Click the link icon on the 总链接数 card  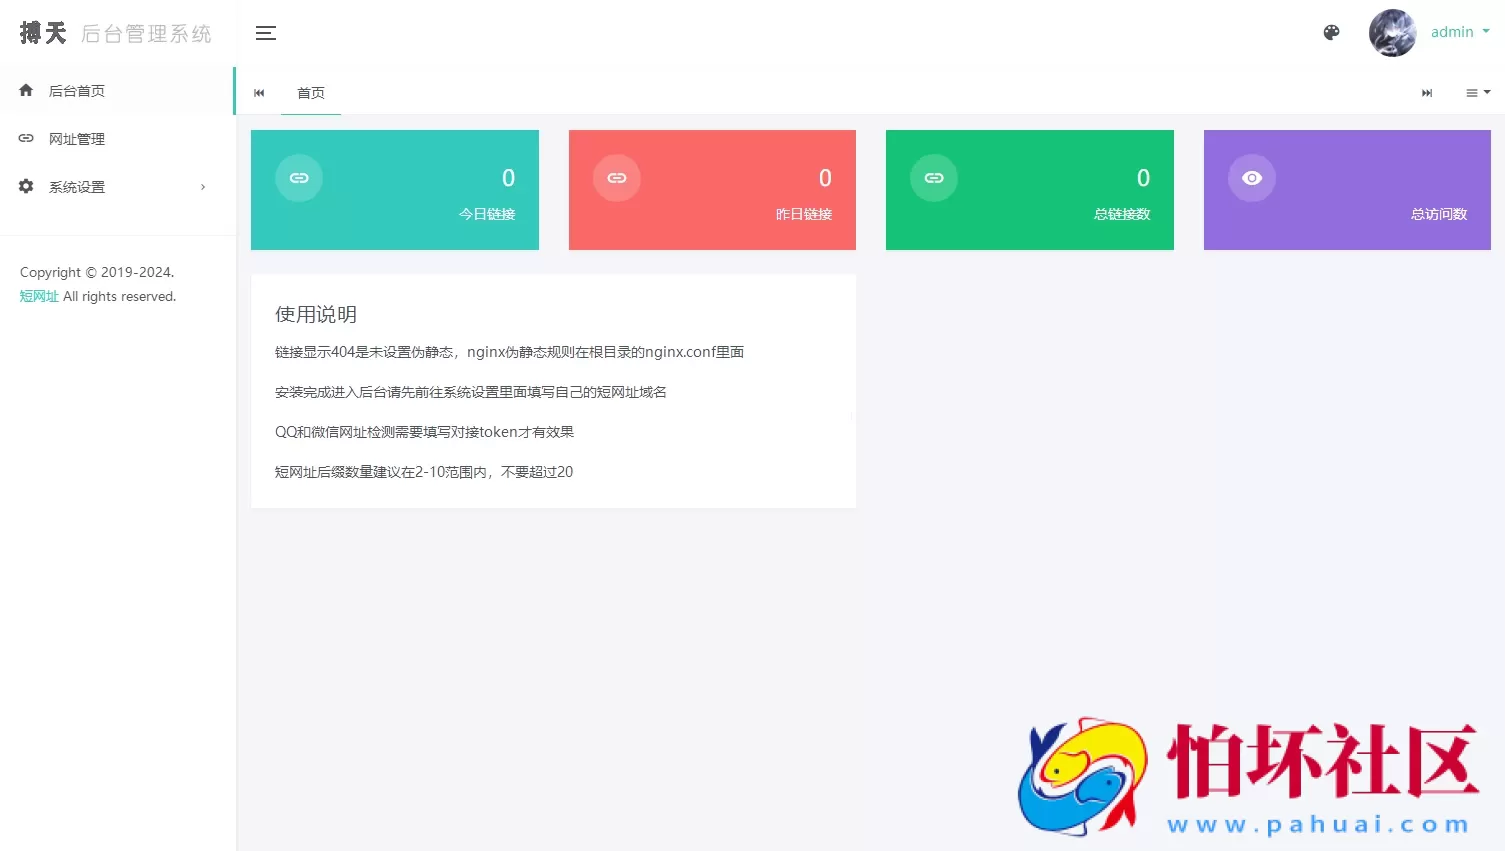[933, 177]
